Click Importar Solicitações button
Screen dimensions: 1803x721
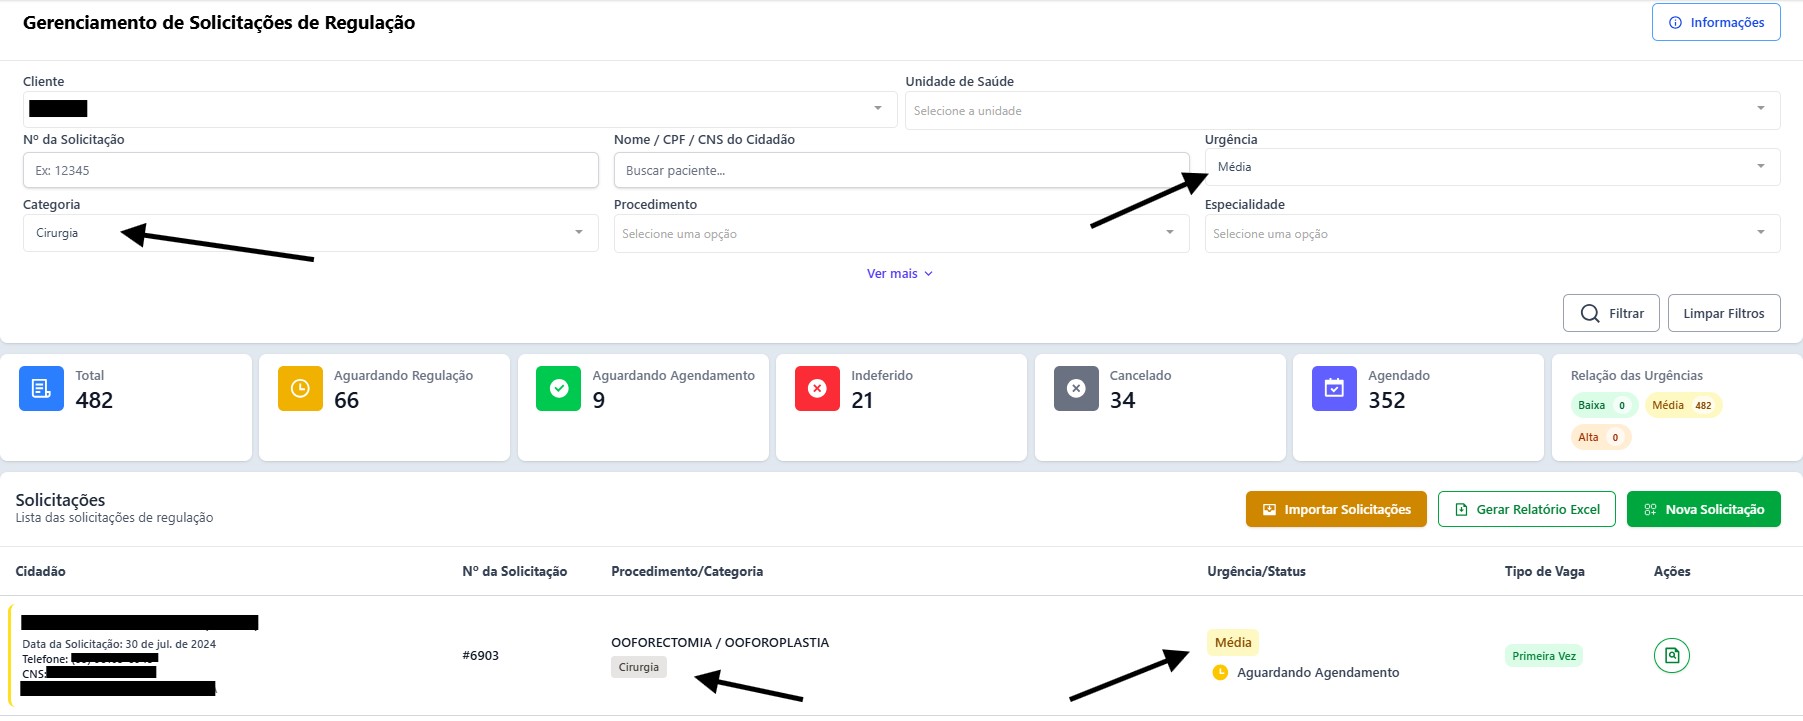pos(1336,509)
